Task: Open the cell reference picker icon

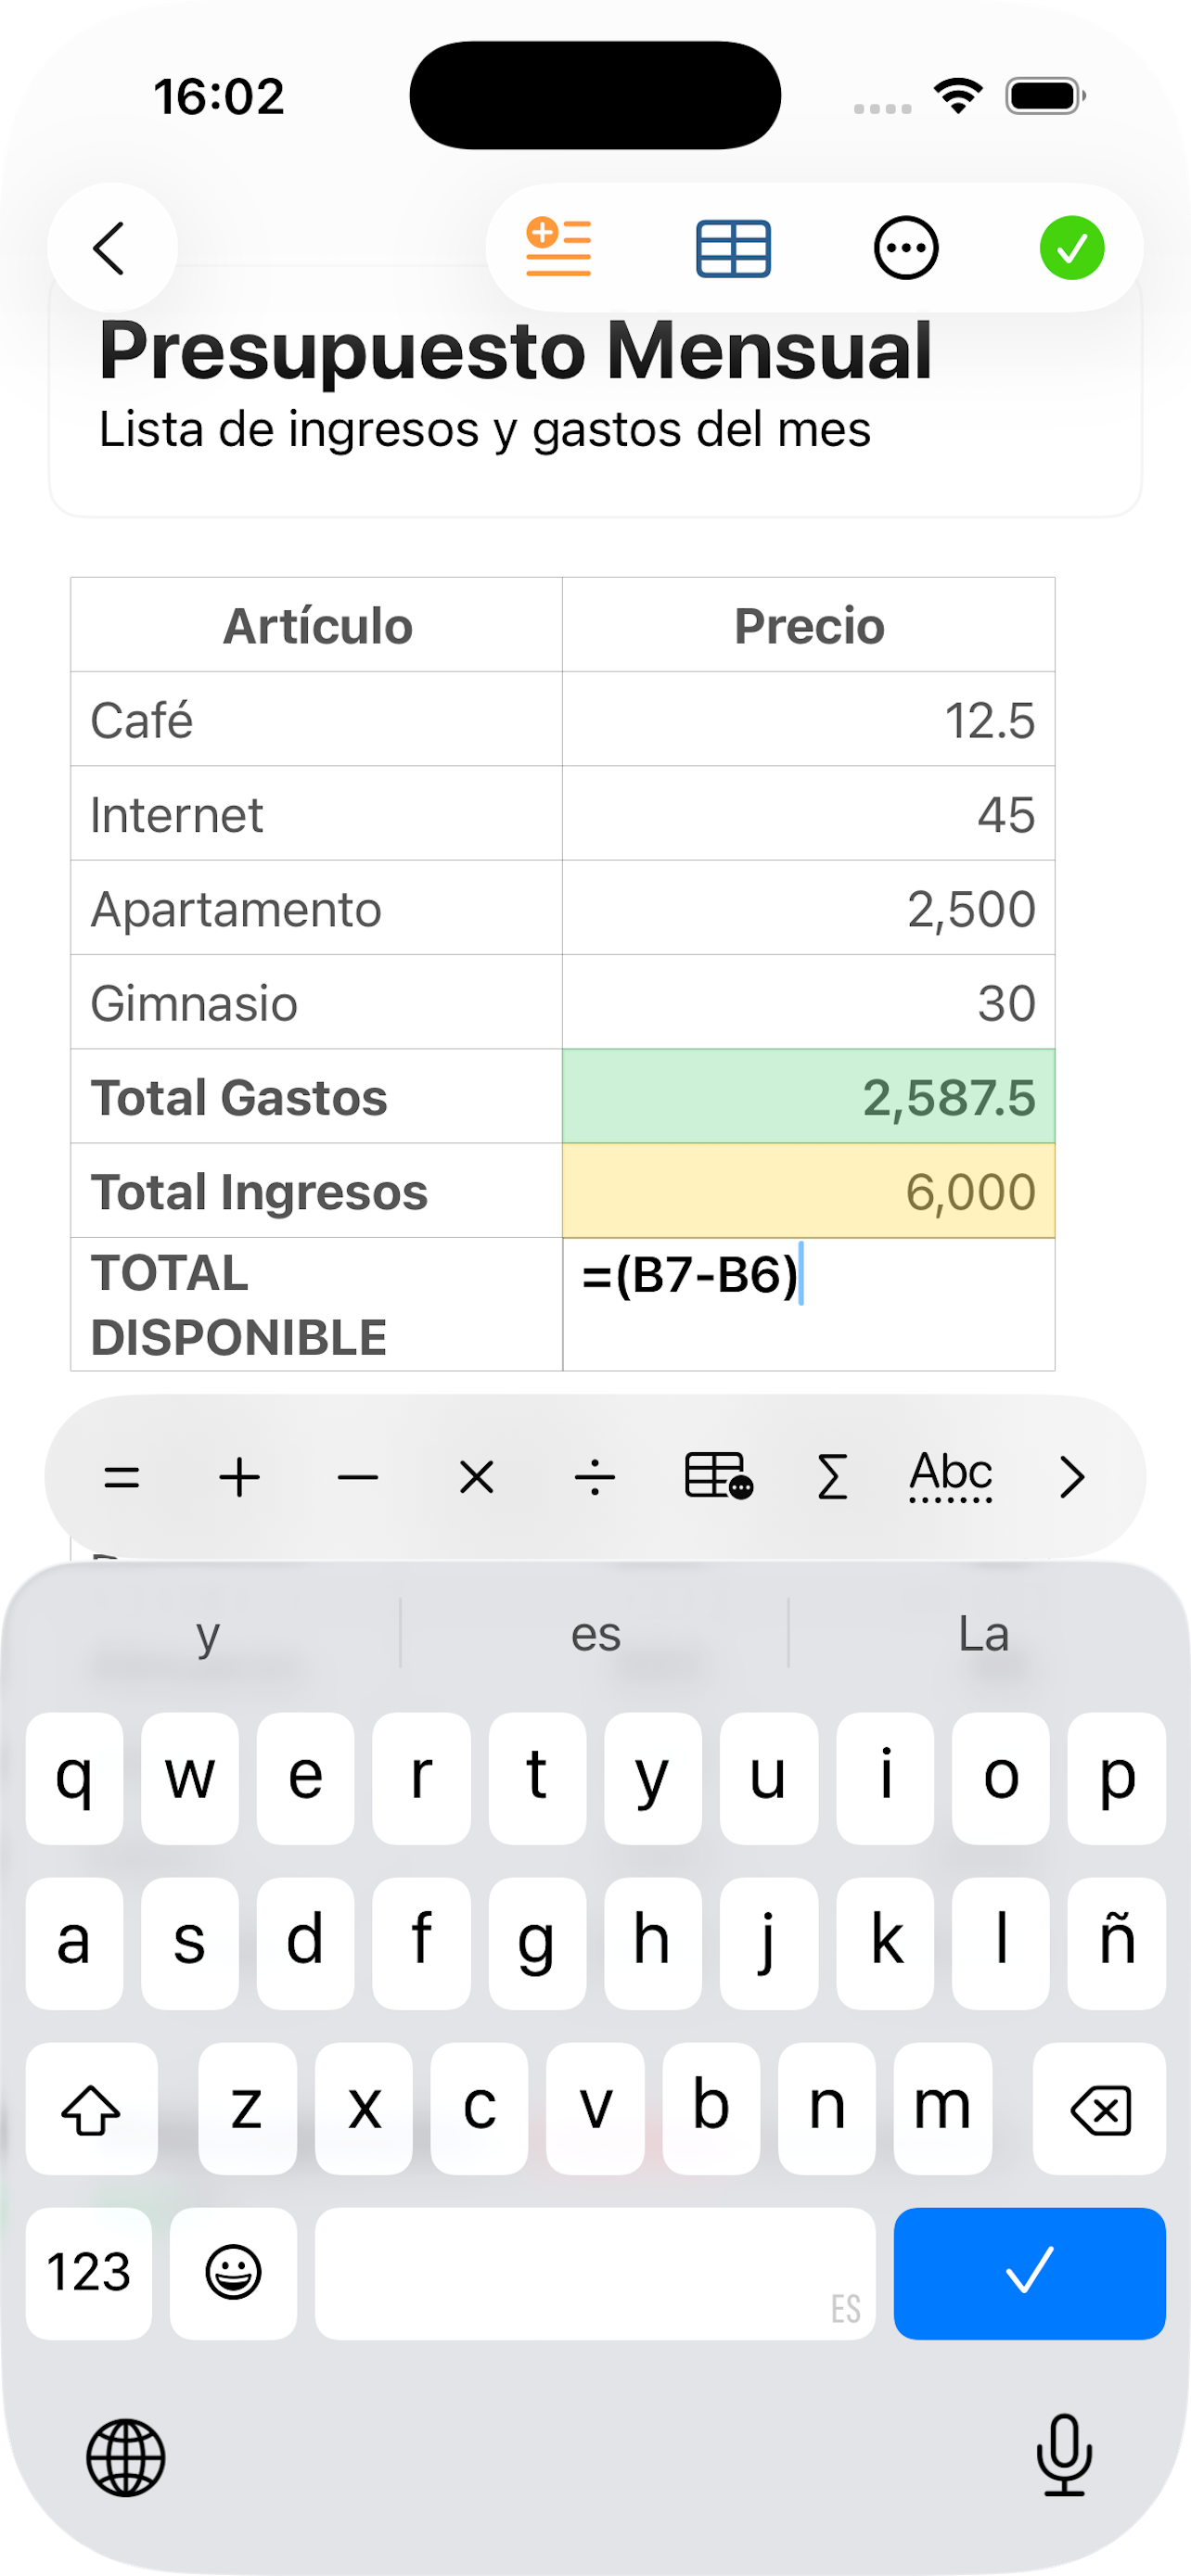Action: 718,1476
